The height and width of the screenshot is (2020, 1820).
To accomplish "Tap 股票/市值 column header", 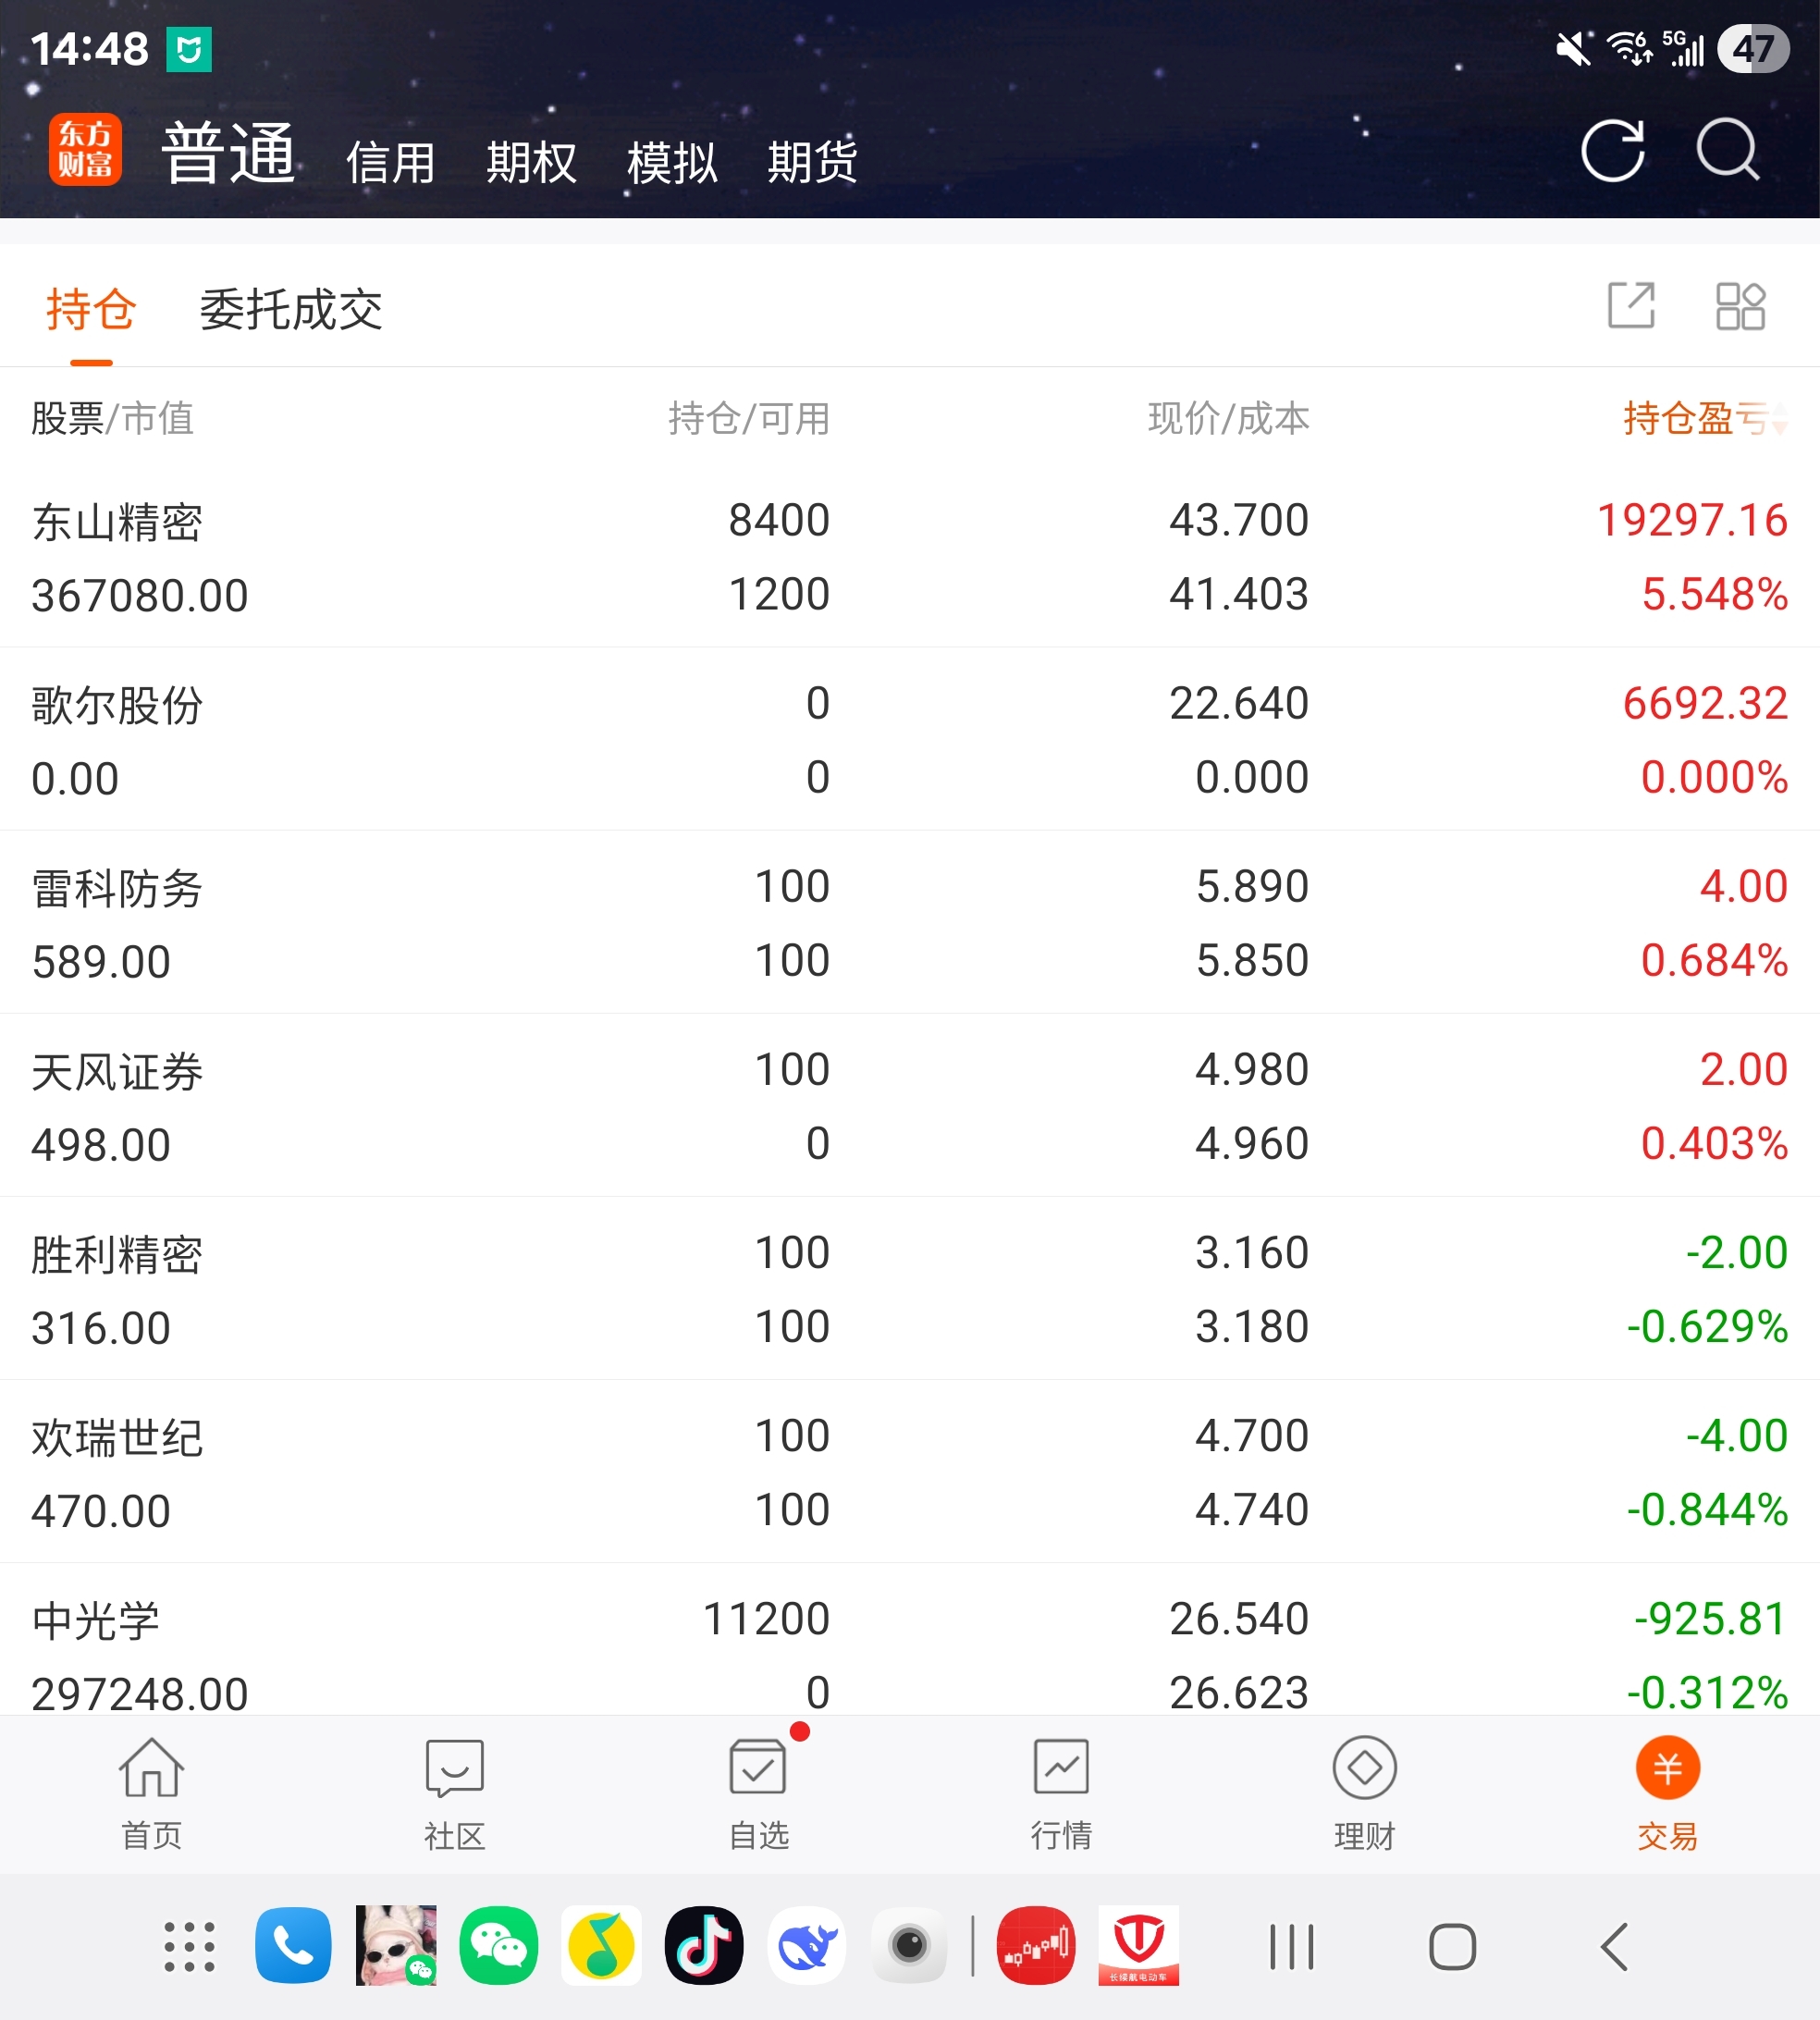I will (x=112, y=418).
